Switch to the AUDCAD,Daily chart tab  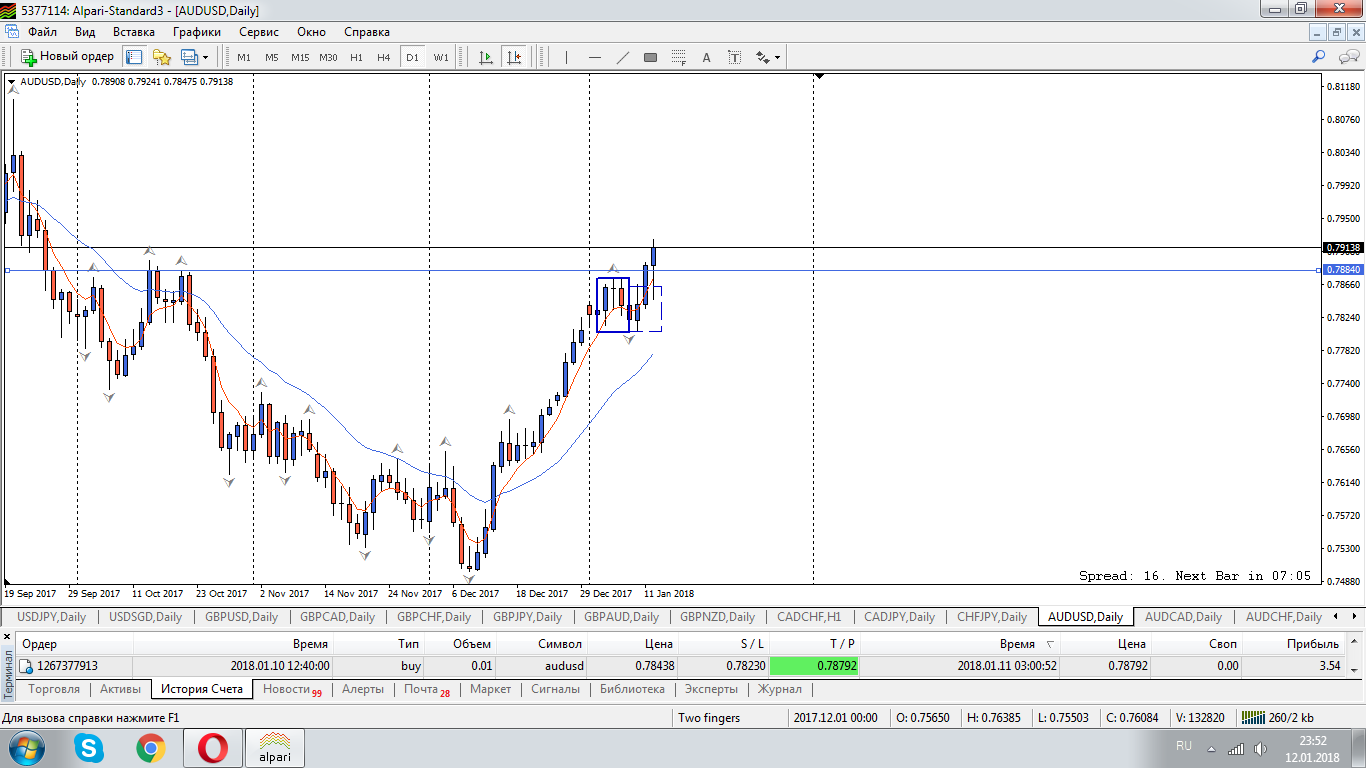pos(1183,617)
